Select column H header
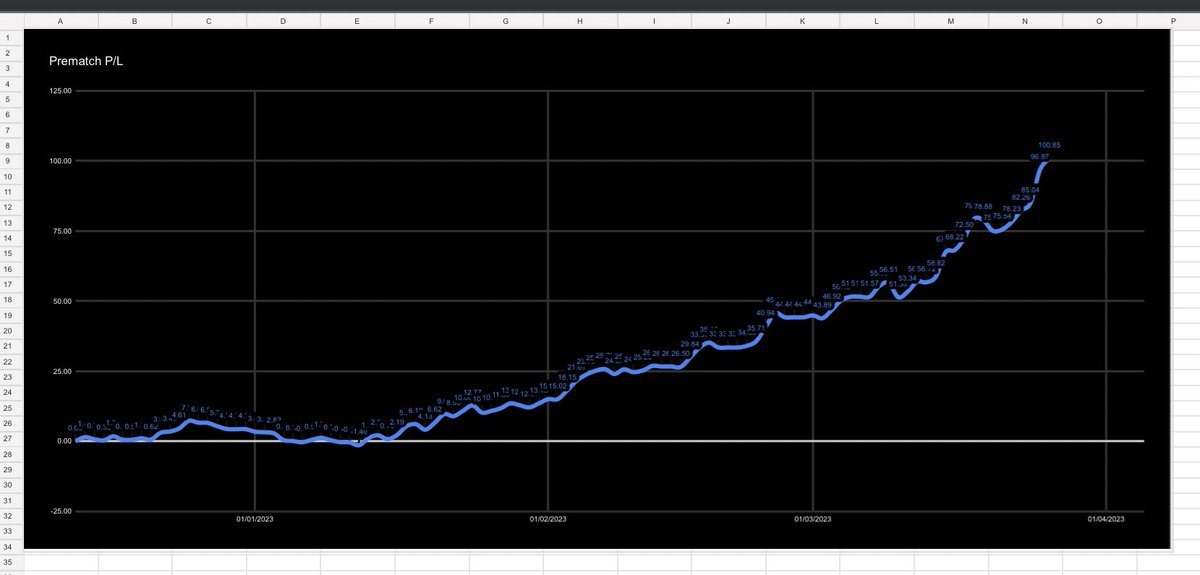Screen dimensions: 1200x575 (x=580, y=20)
